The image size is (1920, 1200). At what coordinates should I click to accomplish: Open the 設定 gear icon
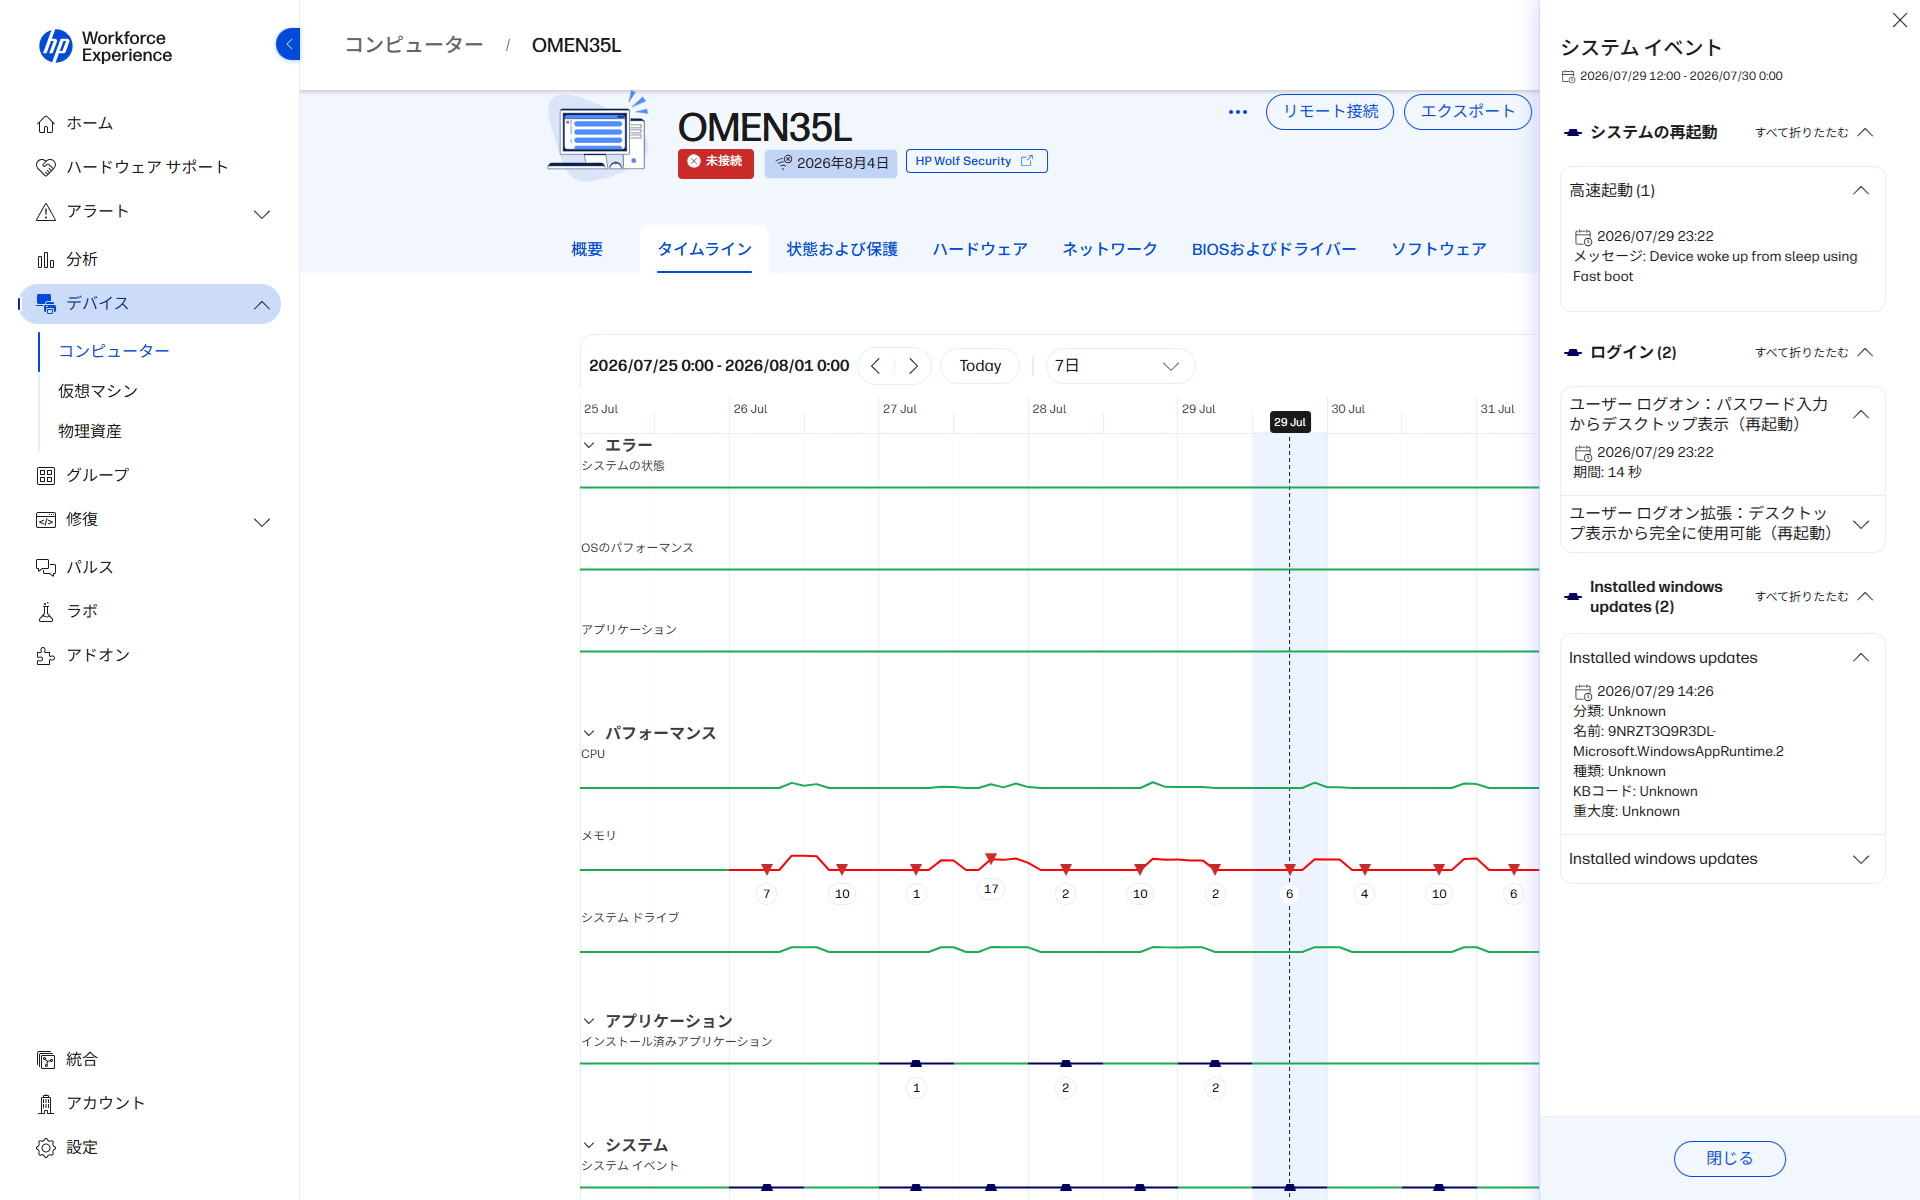[46, 1148]
